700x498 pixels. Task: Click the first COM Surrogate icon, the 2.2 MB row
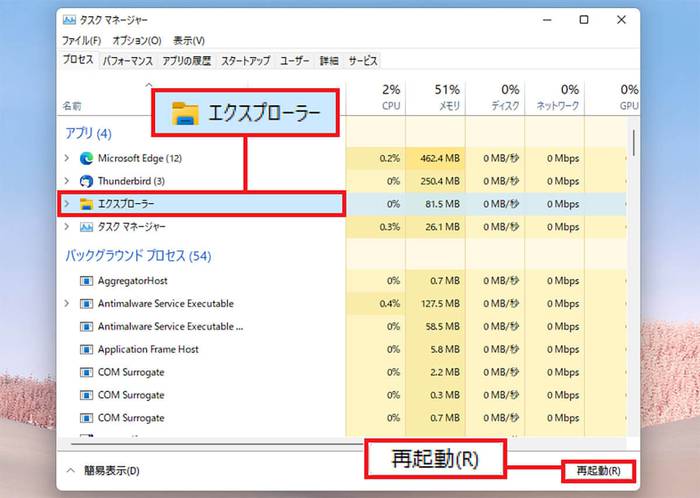click(86, 372)
